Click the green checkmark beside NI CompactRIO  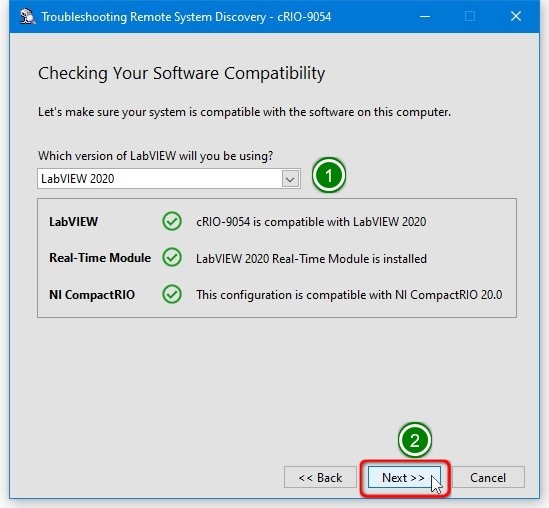click(172, 294)
